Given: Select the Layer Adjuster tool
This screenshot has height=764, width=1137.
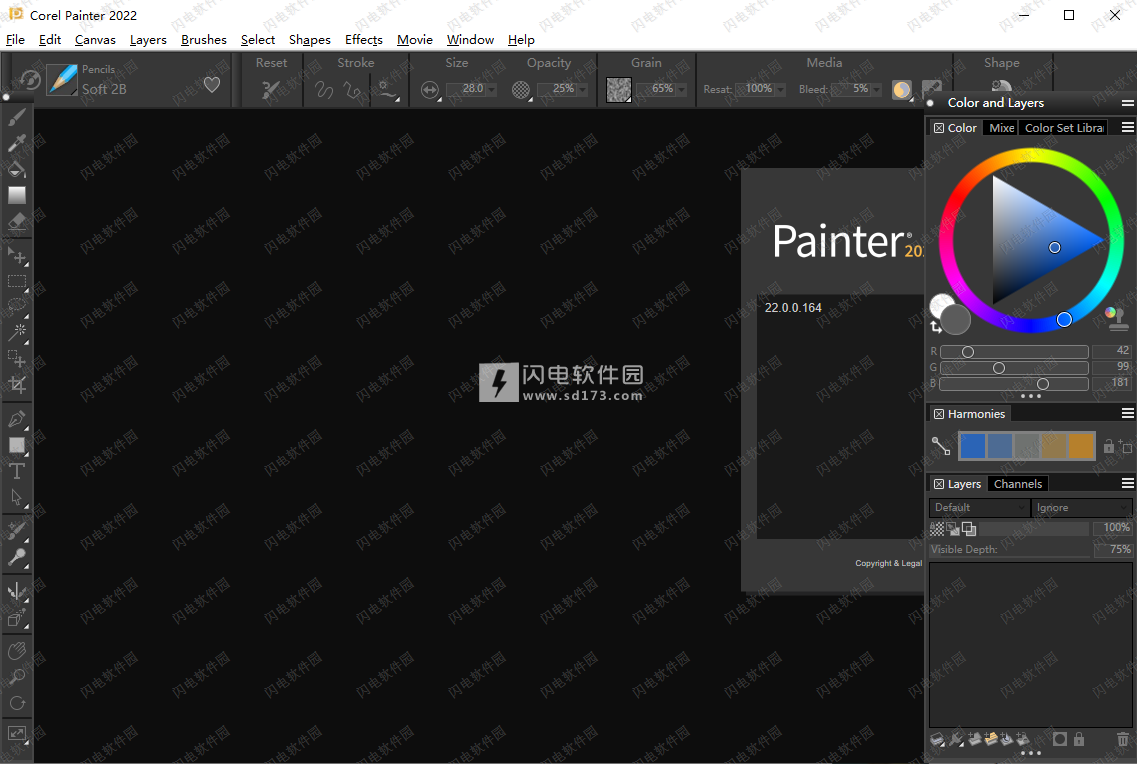Looking at the screenshot, I should tap(17, 255).
